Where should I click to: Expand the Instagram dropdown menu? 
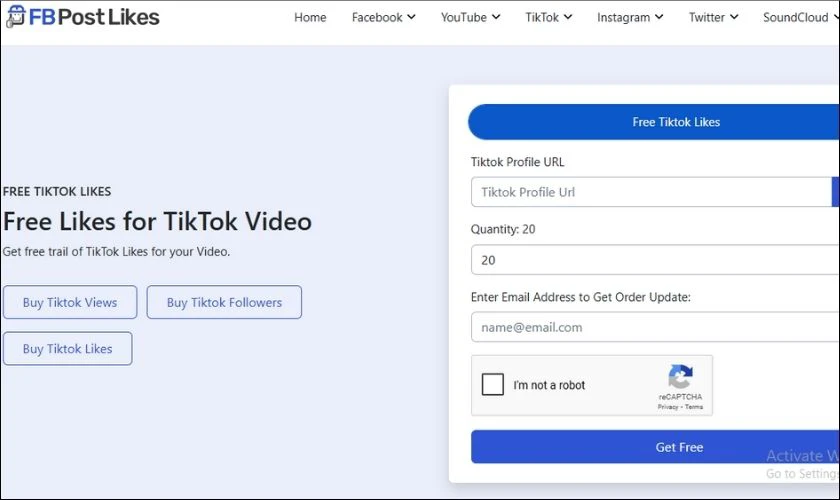(x=630, y=18)
